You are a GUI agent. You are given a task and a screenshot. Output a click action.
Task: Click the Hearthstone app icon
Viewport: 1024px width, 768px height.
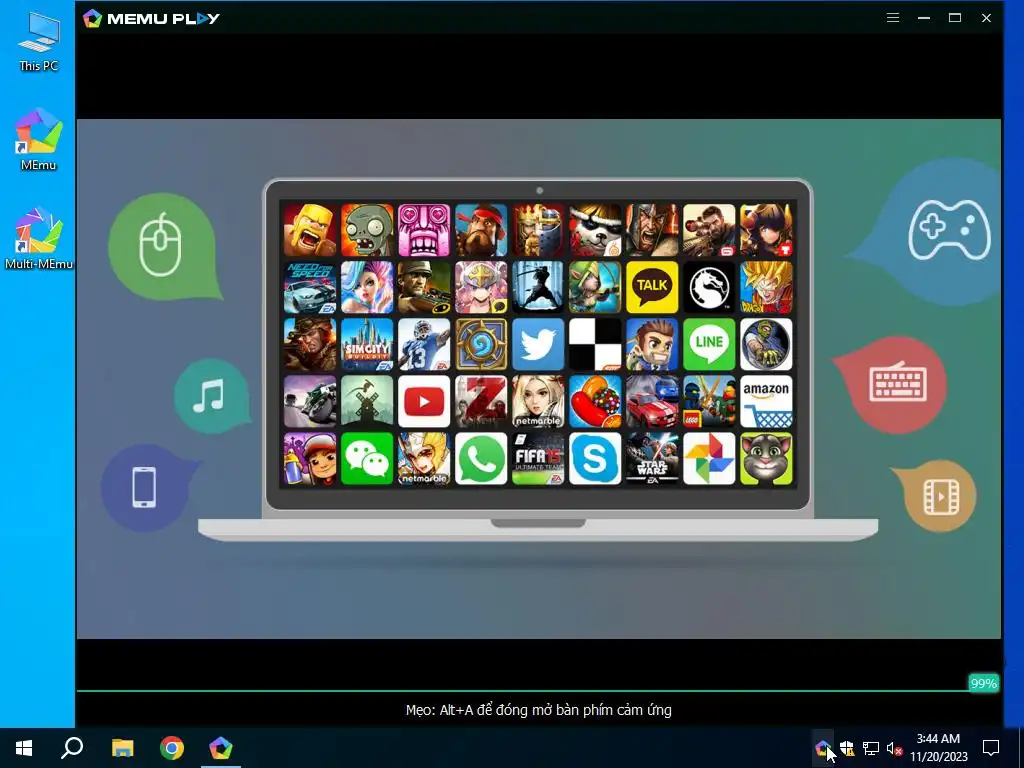pyautogui.click(x=481, y=344)
